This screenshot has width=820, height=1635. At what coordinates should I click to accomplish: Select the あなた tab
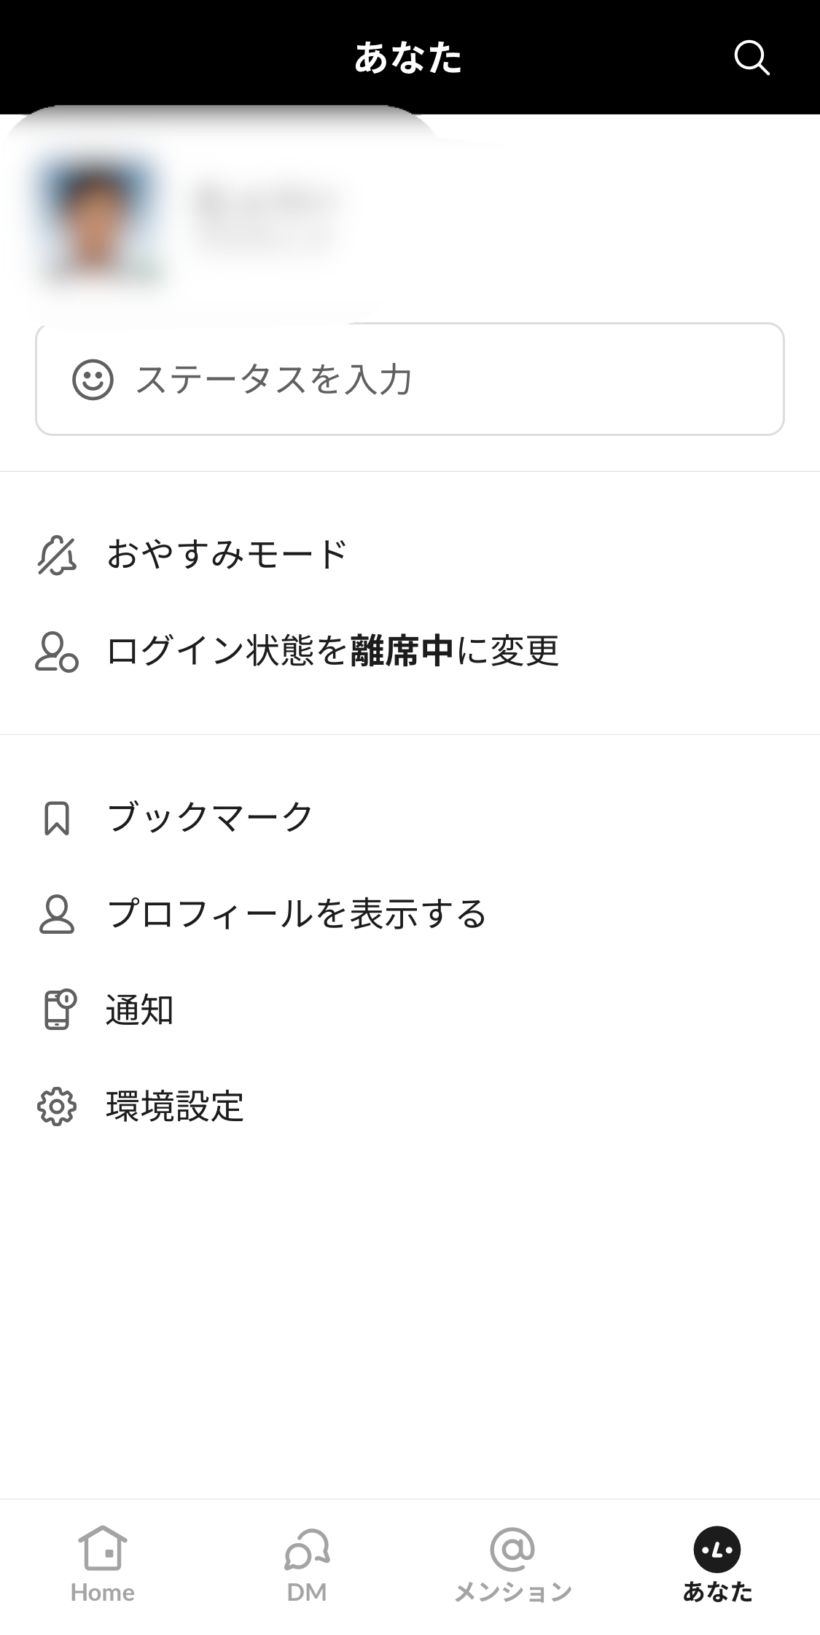717,1563
